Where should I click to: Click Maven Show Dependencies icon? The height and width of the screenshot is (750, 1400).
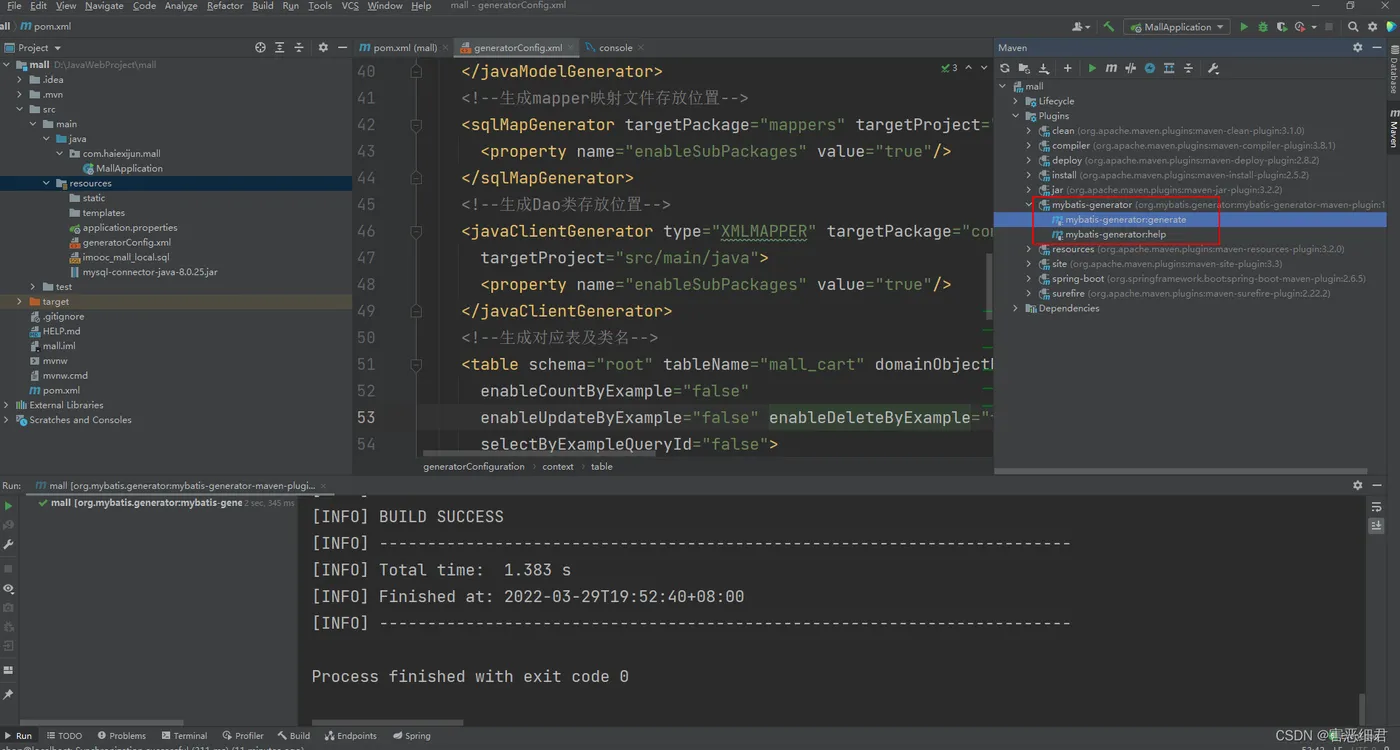tap(1169, 68)
